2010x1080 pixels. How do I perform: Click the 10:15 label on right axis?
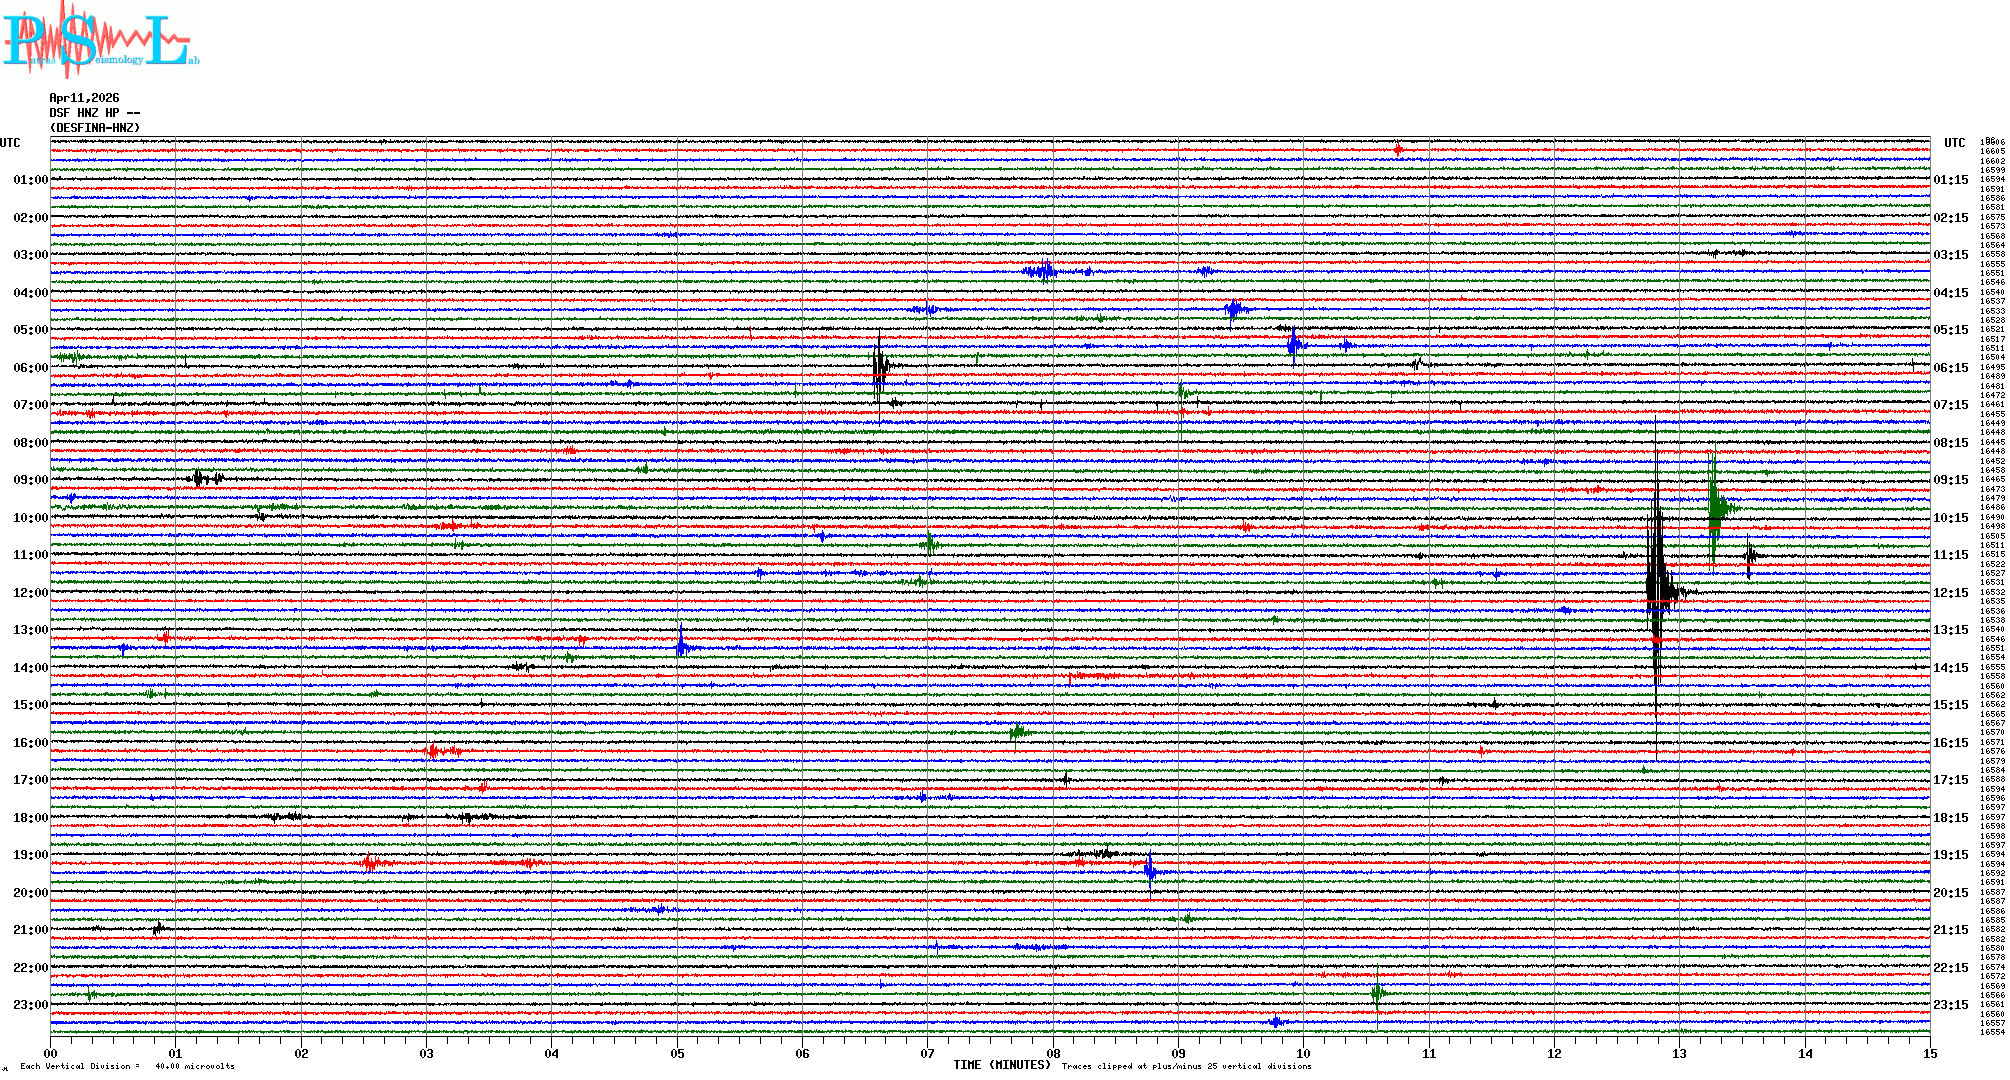click(1950, 518)
